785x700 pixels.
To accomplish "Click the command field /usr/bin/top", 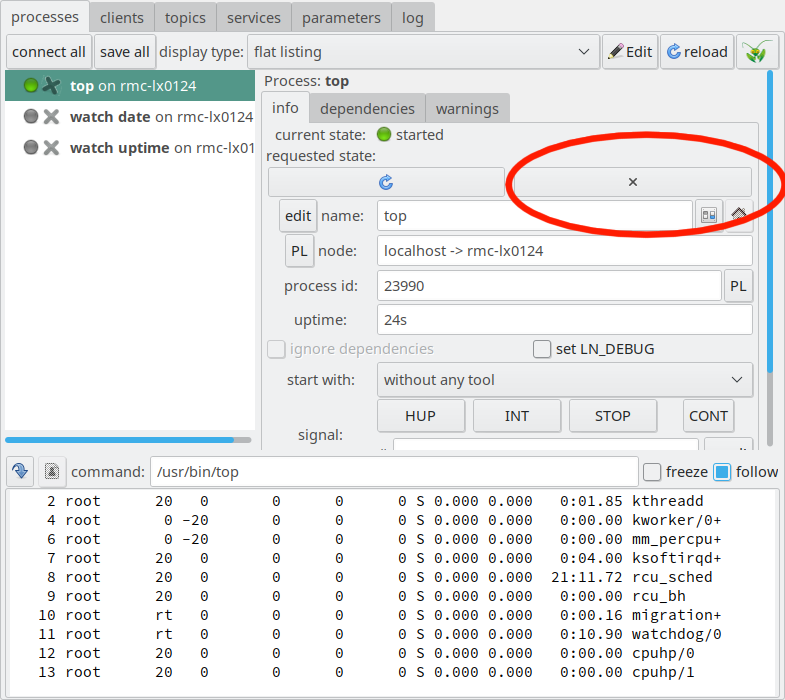I will (x=394, y=472).
